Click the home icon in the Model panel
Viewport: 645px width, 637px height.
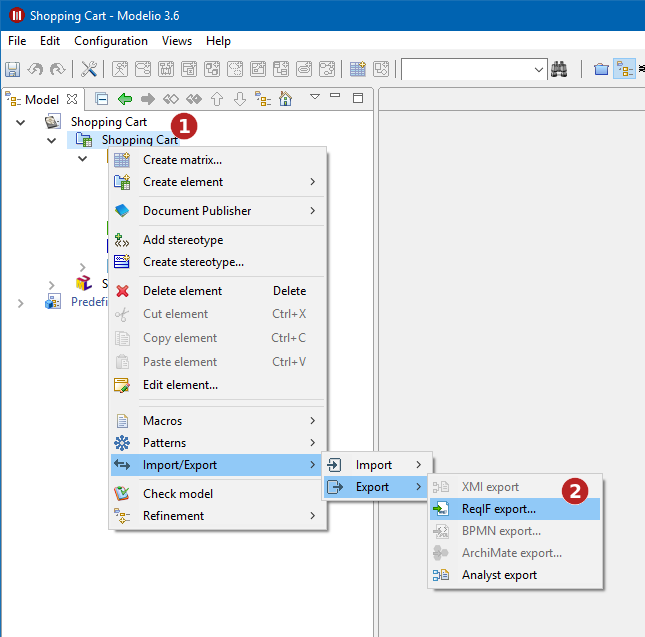[x=285, y=99]
